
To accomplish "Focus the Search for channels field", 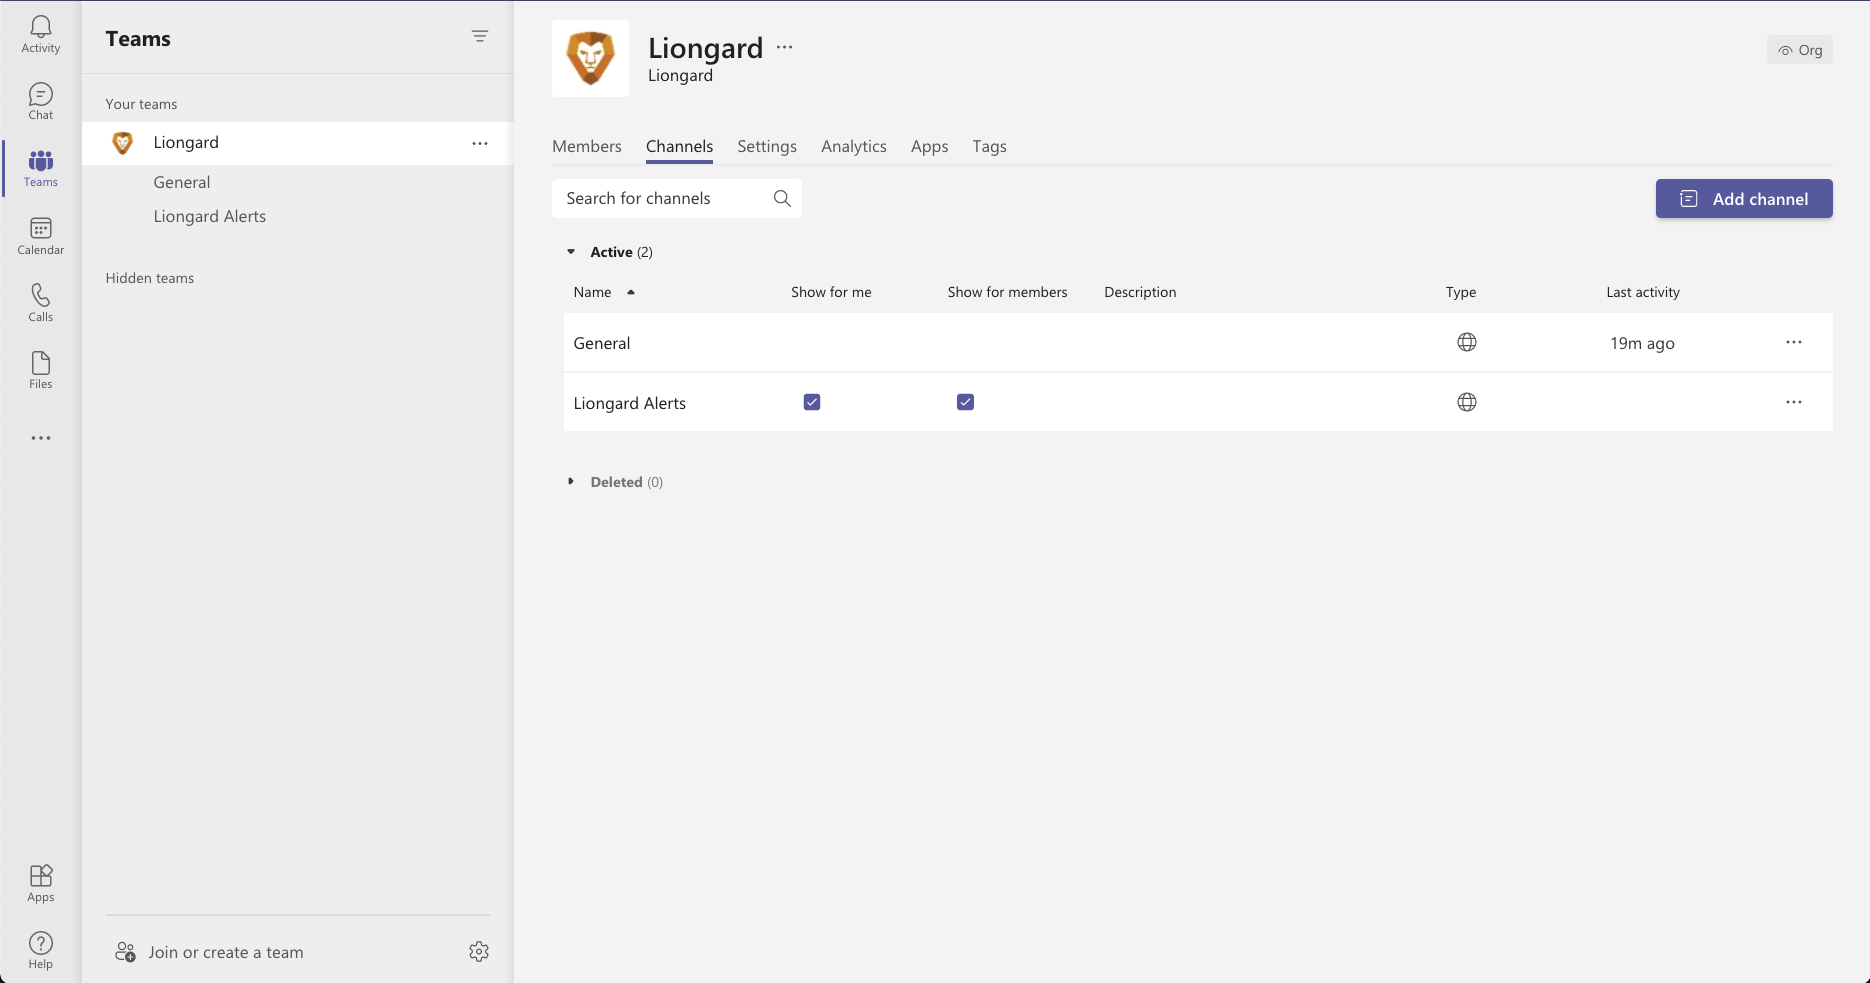I will click(x=677, y=198).
